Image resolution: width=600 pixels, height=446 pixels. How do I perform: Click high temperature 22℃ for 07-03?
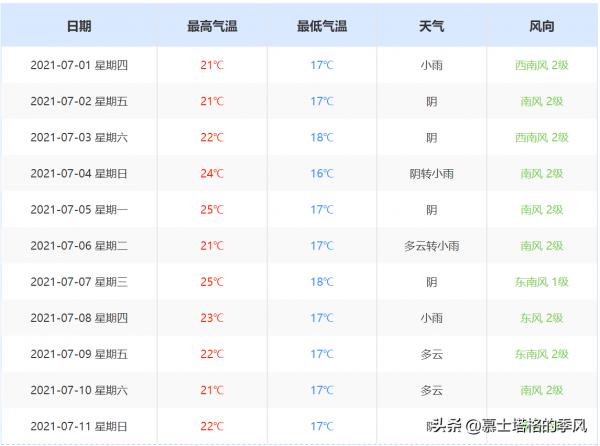[x=212, y=137]
